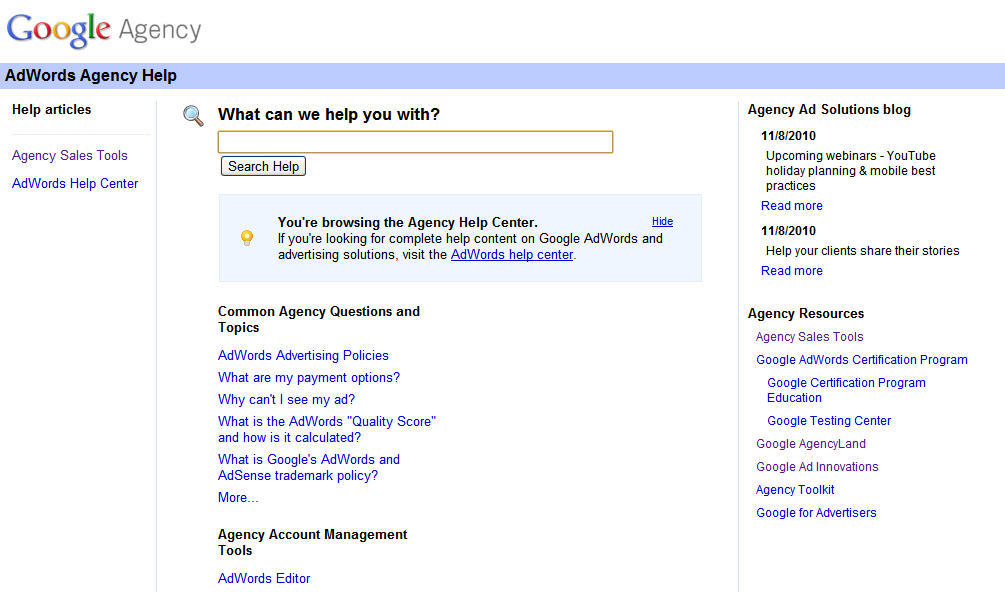Screen dimensions: 1005x592
Task: Click the 'Agency Ad Solutions blog' heading
Action: point(829,110)
